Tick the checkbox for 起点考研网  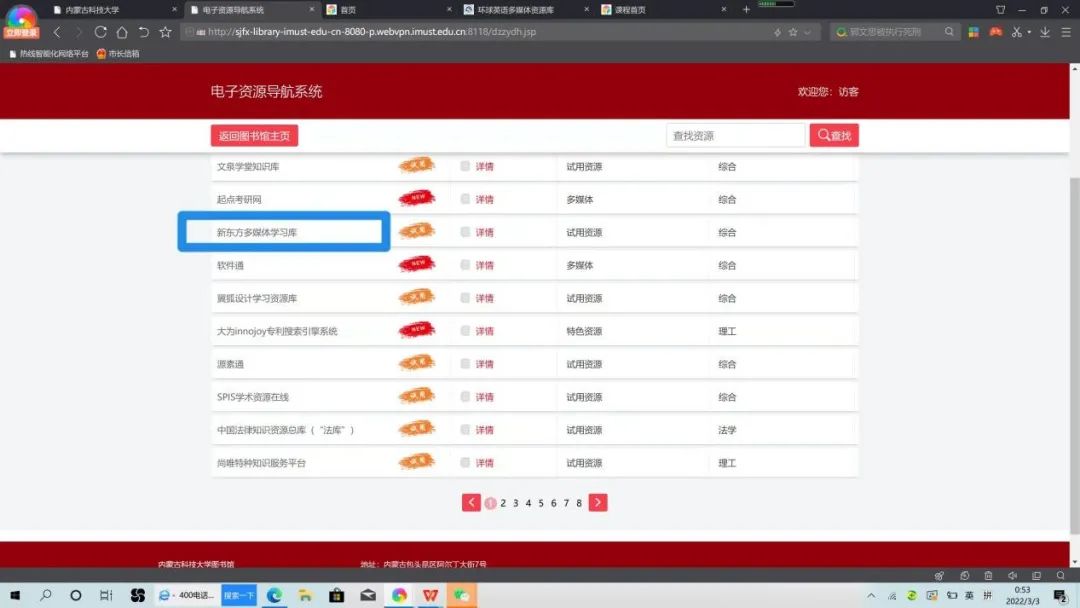tap(465, 199)
